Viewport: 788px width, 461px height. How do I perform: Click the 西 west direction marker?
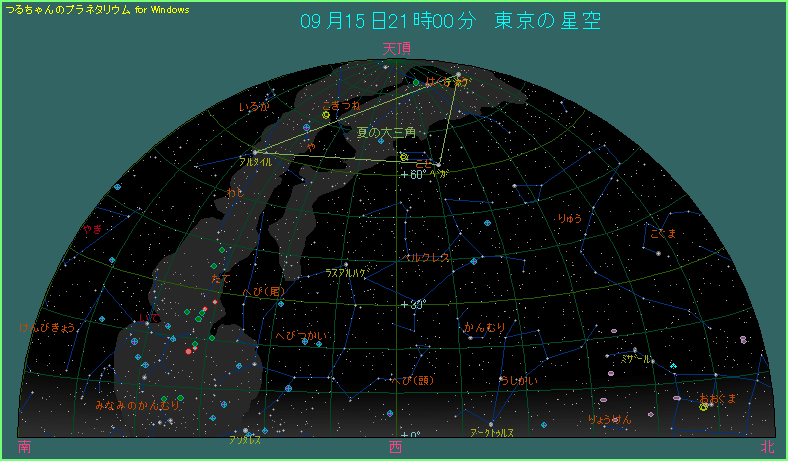396,447
